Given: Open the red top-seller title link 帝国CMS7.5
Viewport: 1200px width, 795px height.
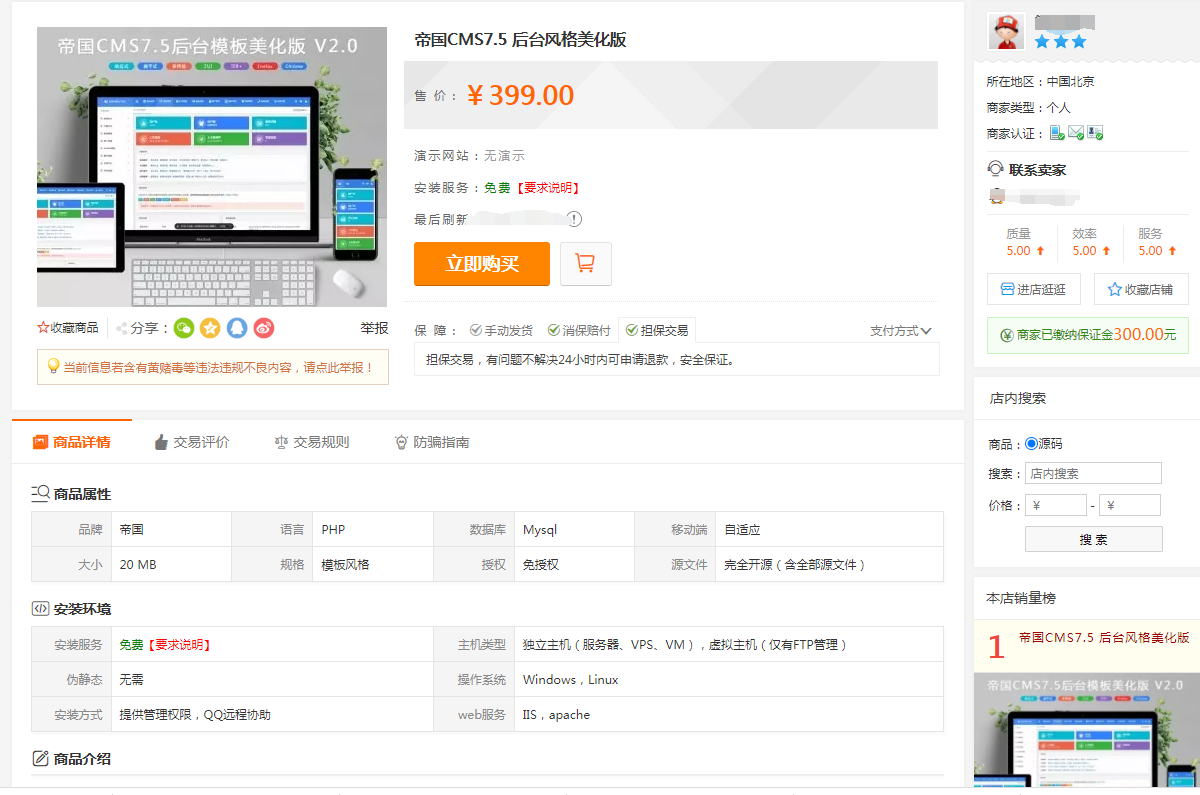Looking at the screenshot, I should coord(1104,637).
